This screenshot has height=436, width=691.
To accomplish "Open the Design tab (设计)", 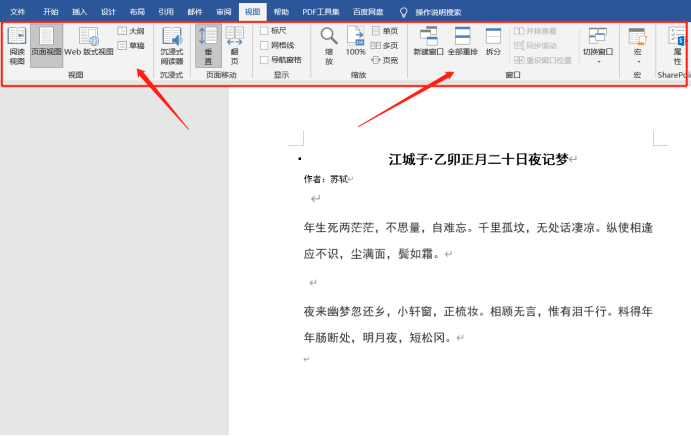I will tap(108, 12).
